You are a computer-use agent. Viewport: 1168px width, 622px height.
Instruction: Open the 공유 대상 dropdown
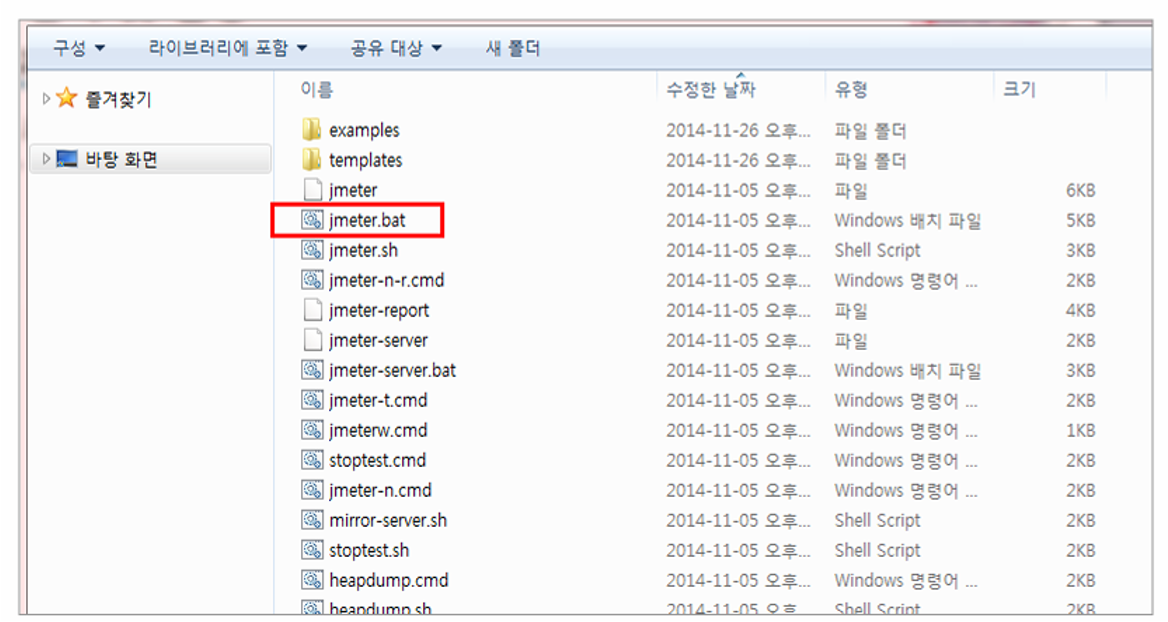396,48
